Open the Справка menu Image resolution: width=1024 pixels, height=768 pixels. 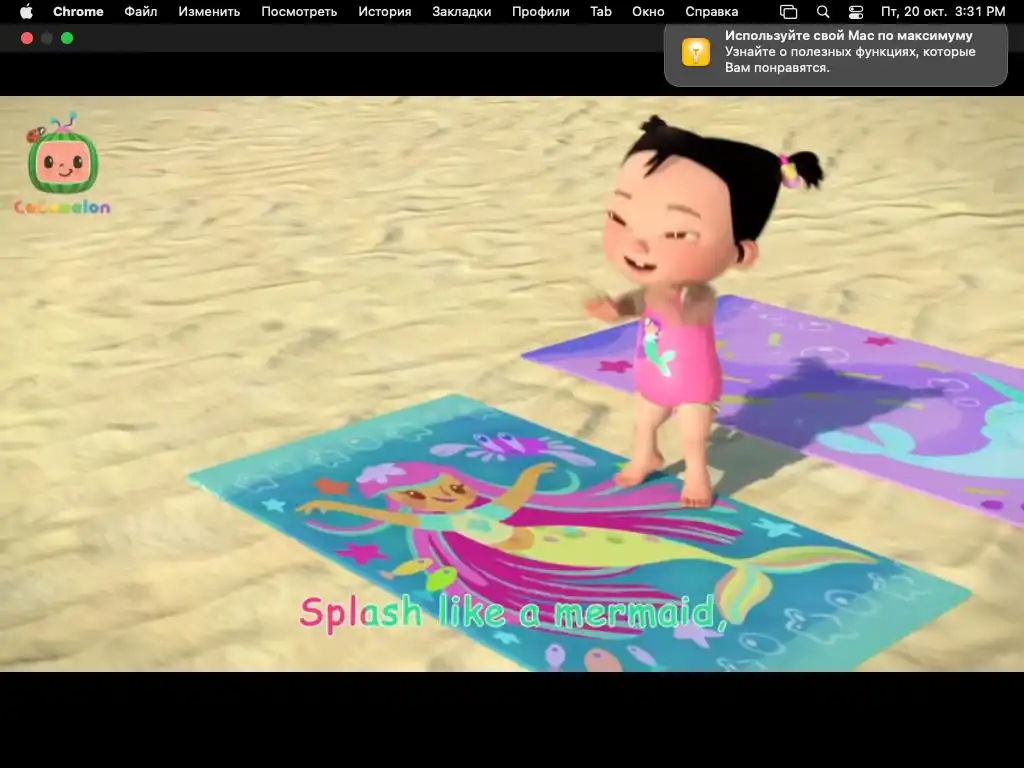tap(712, 12)
